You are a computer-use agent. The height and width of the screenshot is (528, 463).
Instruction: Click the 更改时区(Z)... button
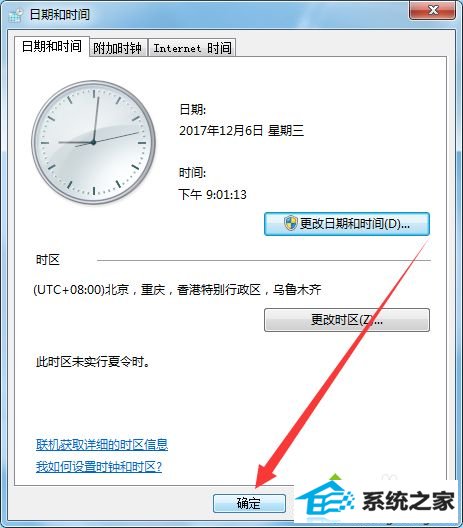[x=347, y=320]
